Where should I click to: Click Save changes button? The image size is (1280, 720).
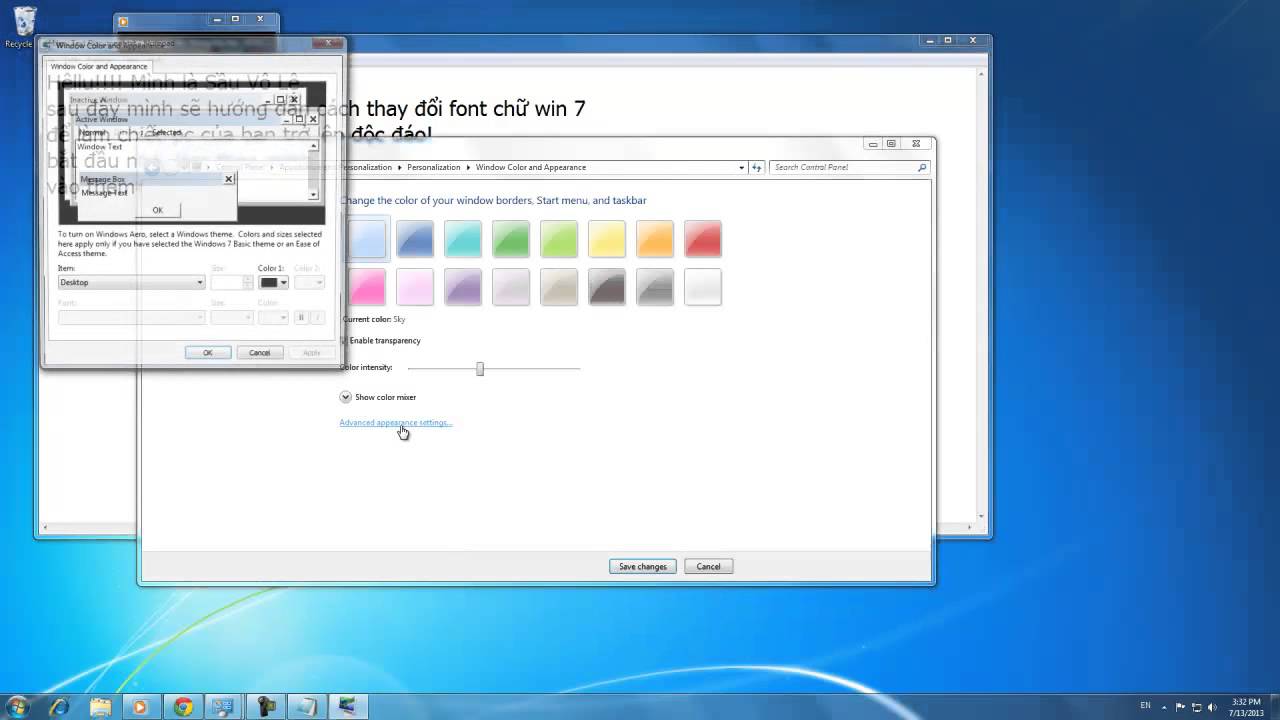(643, 566)
